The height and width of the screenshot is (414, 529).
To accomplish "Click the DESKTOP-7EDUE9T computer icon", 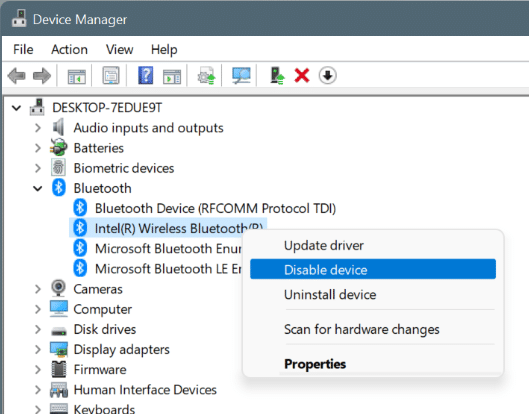I will coord(37,107).
